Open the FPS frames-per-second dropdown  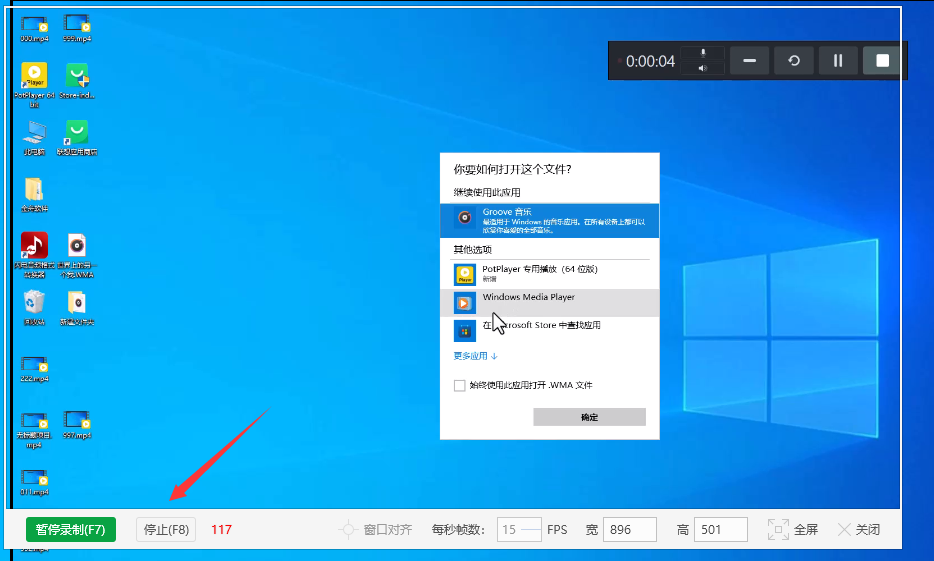[x=520, y=530]
